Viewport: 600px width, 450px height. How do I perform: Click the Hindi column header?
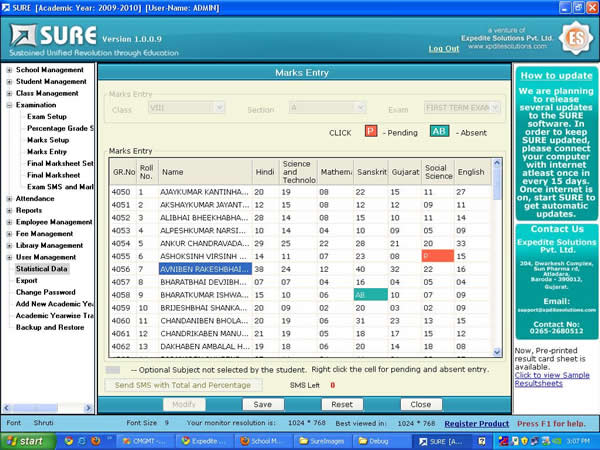(x=266, y=172)
